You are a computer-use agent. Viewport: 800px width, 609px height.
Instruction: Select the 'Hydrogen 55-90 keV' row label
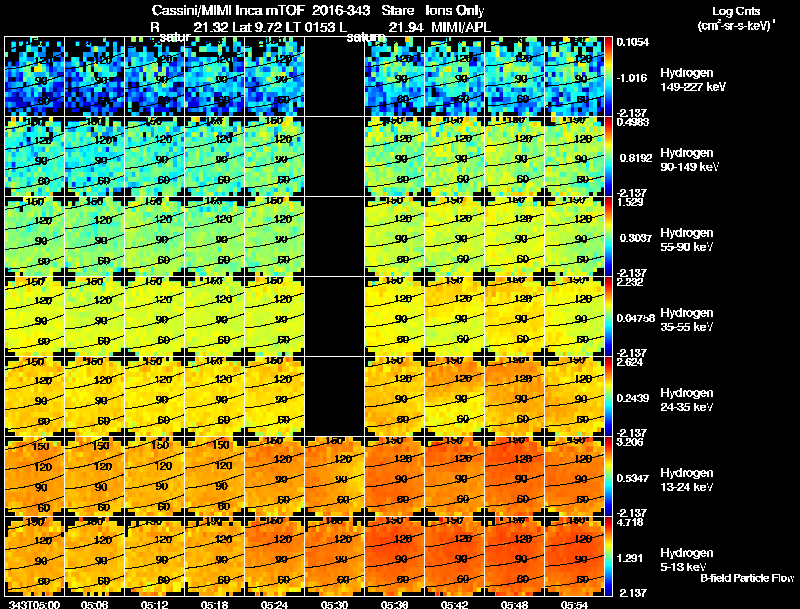(687, 240)
